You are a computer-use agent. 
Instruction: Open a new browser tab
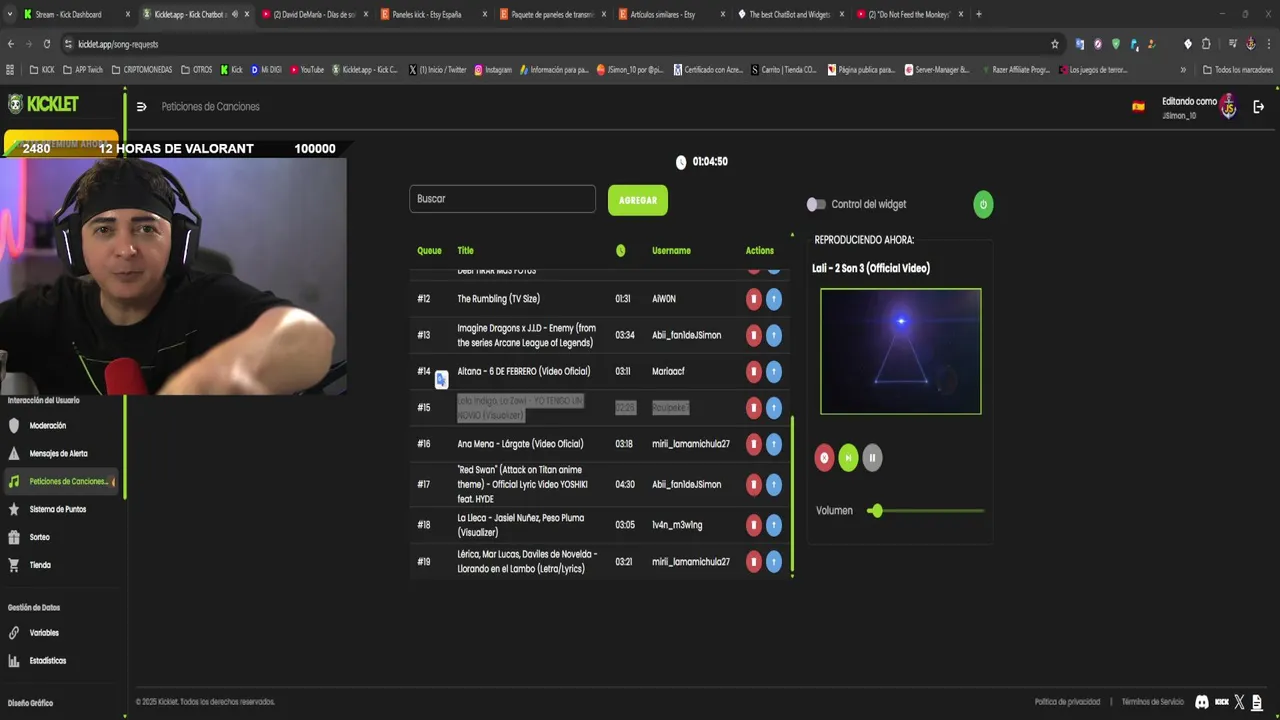(x=978, y=14)
